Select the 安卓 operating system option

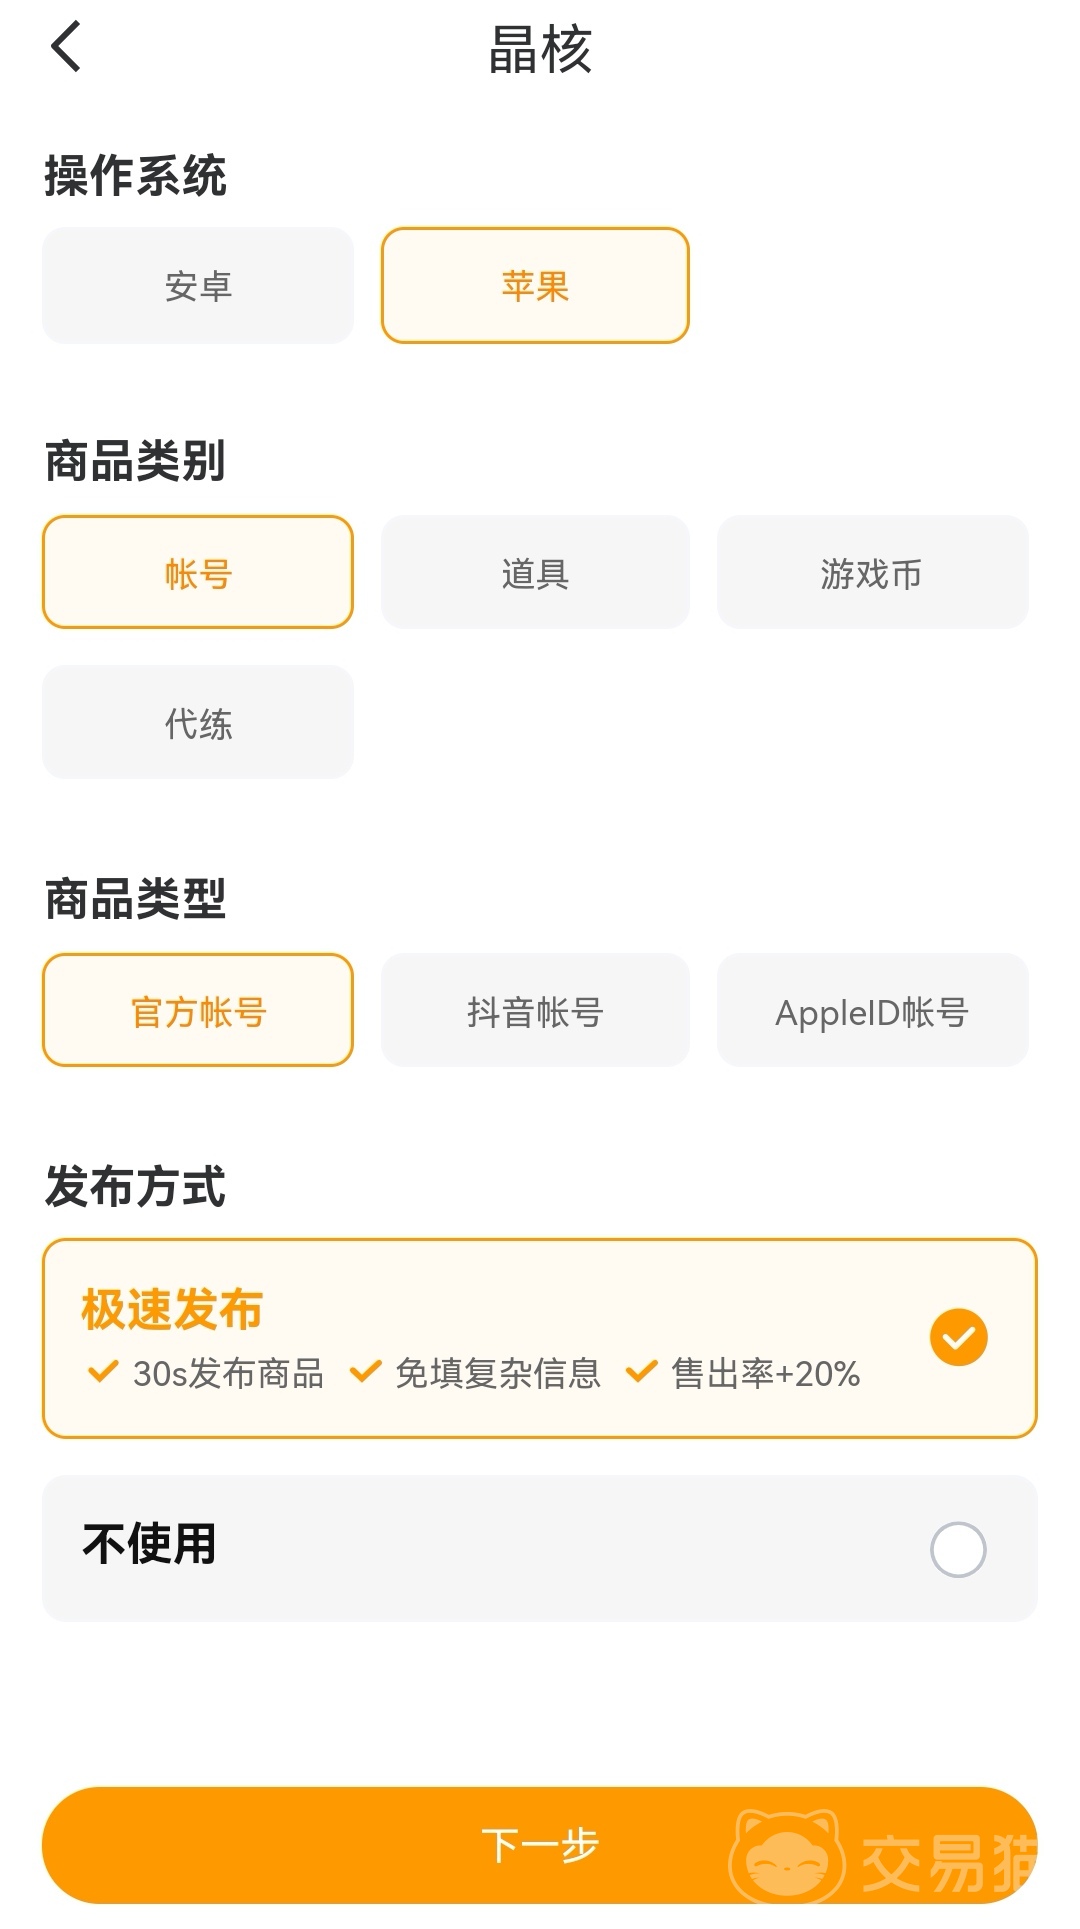[198, 286]
